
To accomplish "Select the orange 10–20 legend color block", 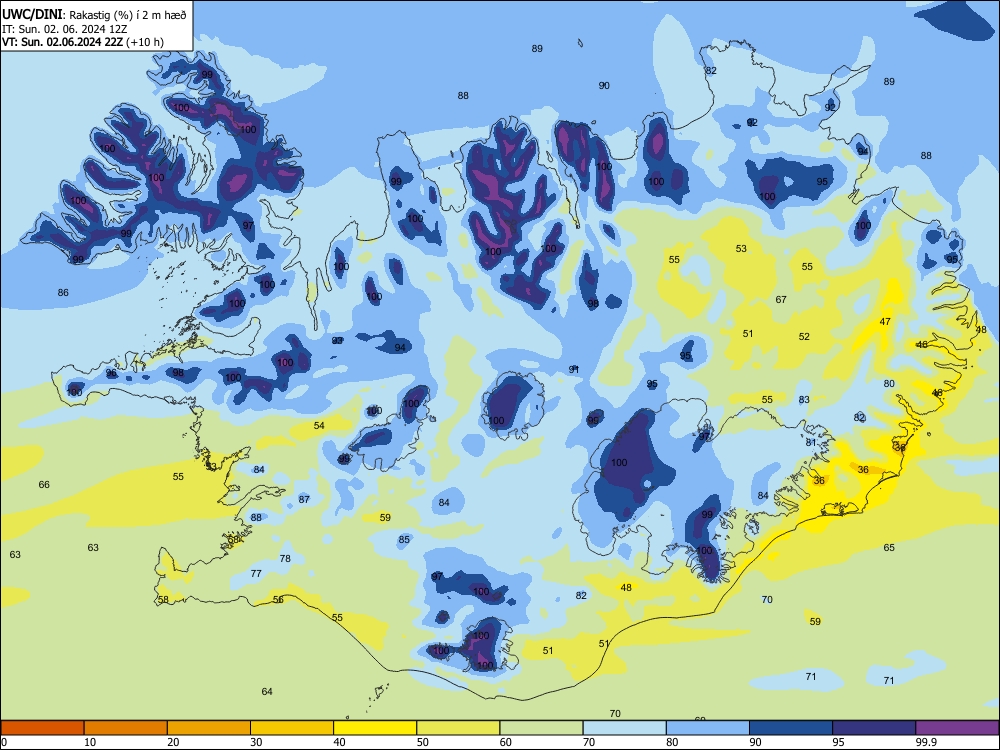I will [x=126, y=728].
